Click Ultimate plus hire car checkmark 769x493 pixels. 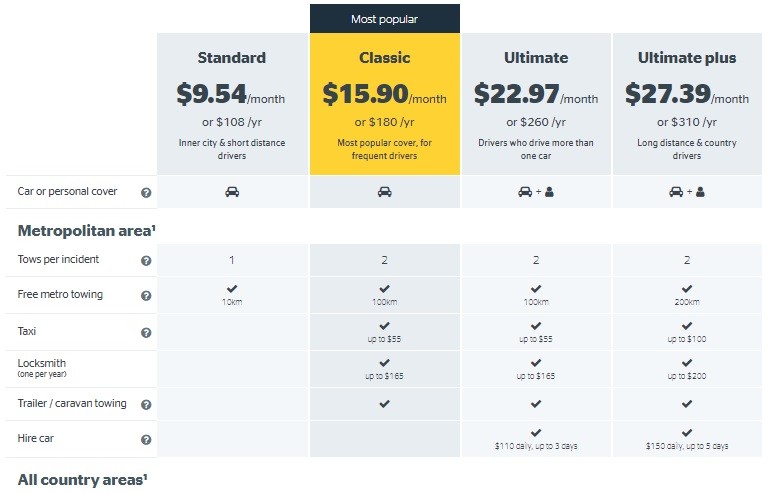coord(687,433)
